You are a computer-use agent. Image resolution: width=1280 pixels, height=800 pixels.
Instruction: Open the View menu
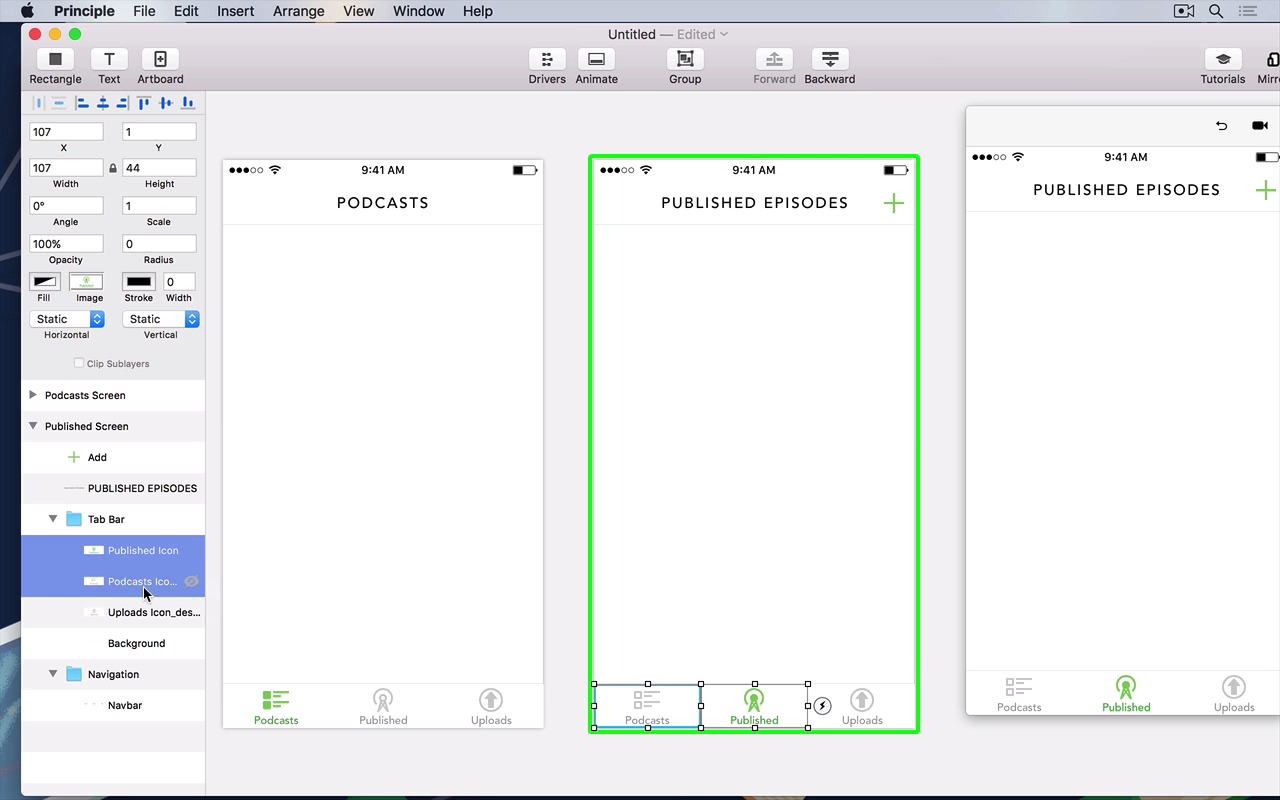point(358,11)
